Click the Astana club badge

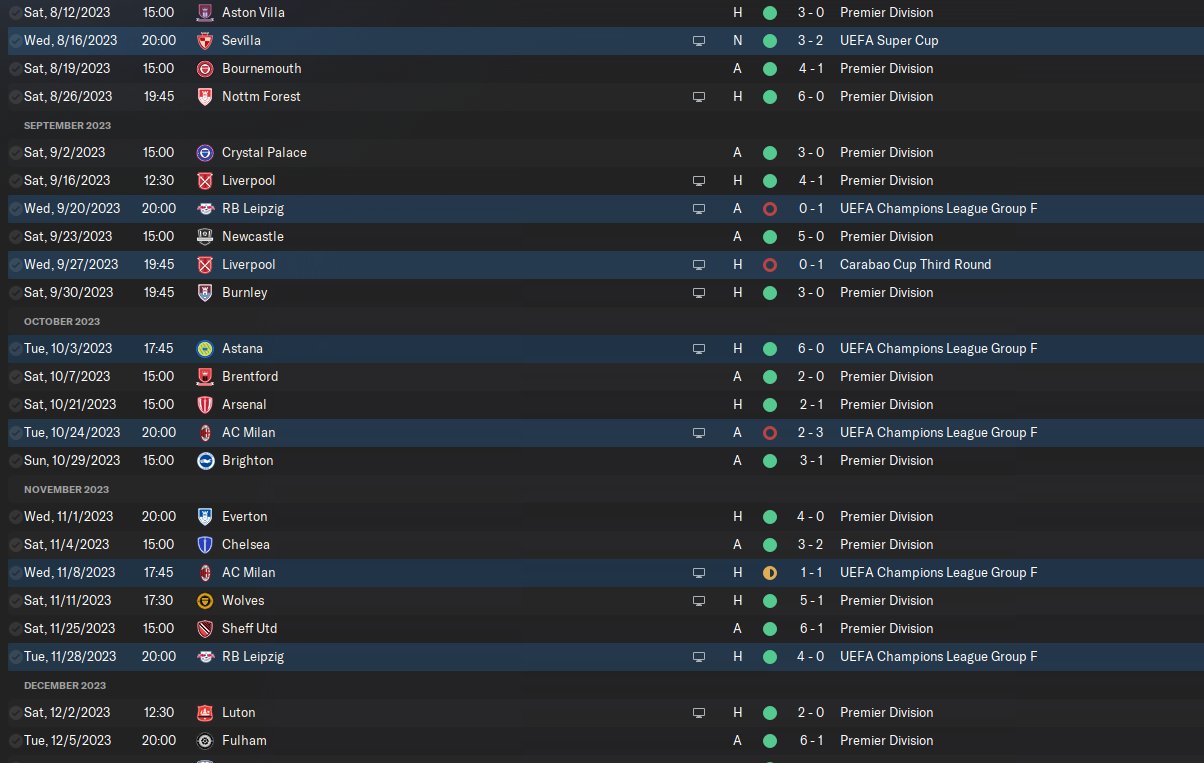tap(205, 349)
